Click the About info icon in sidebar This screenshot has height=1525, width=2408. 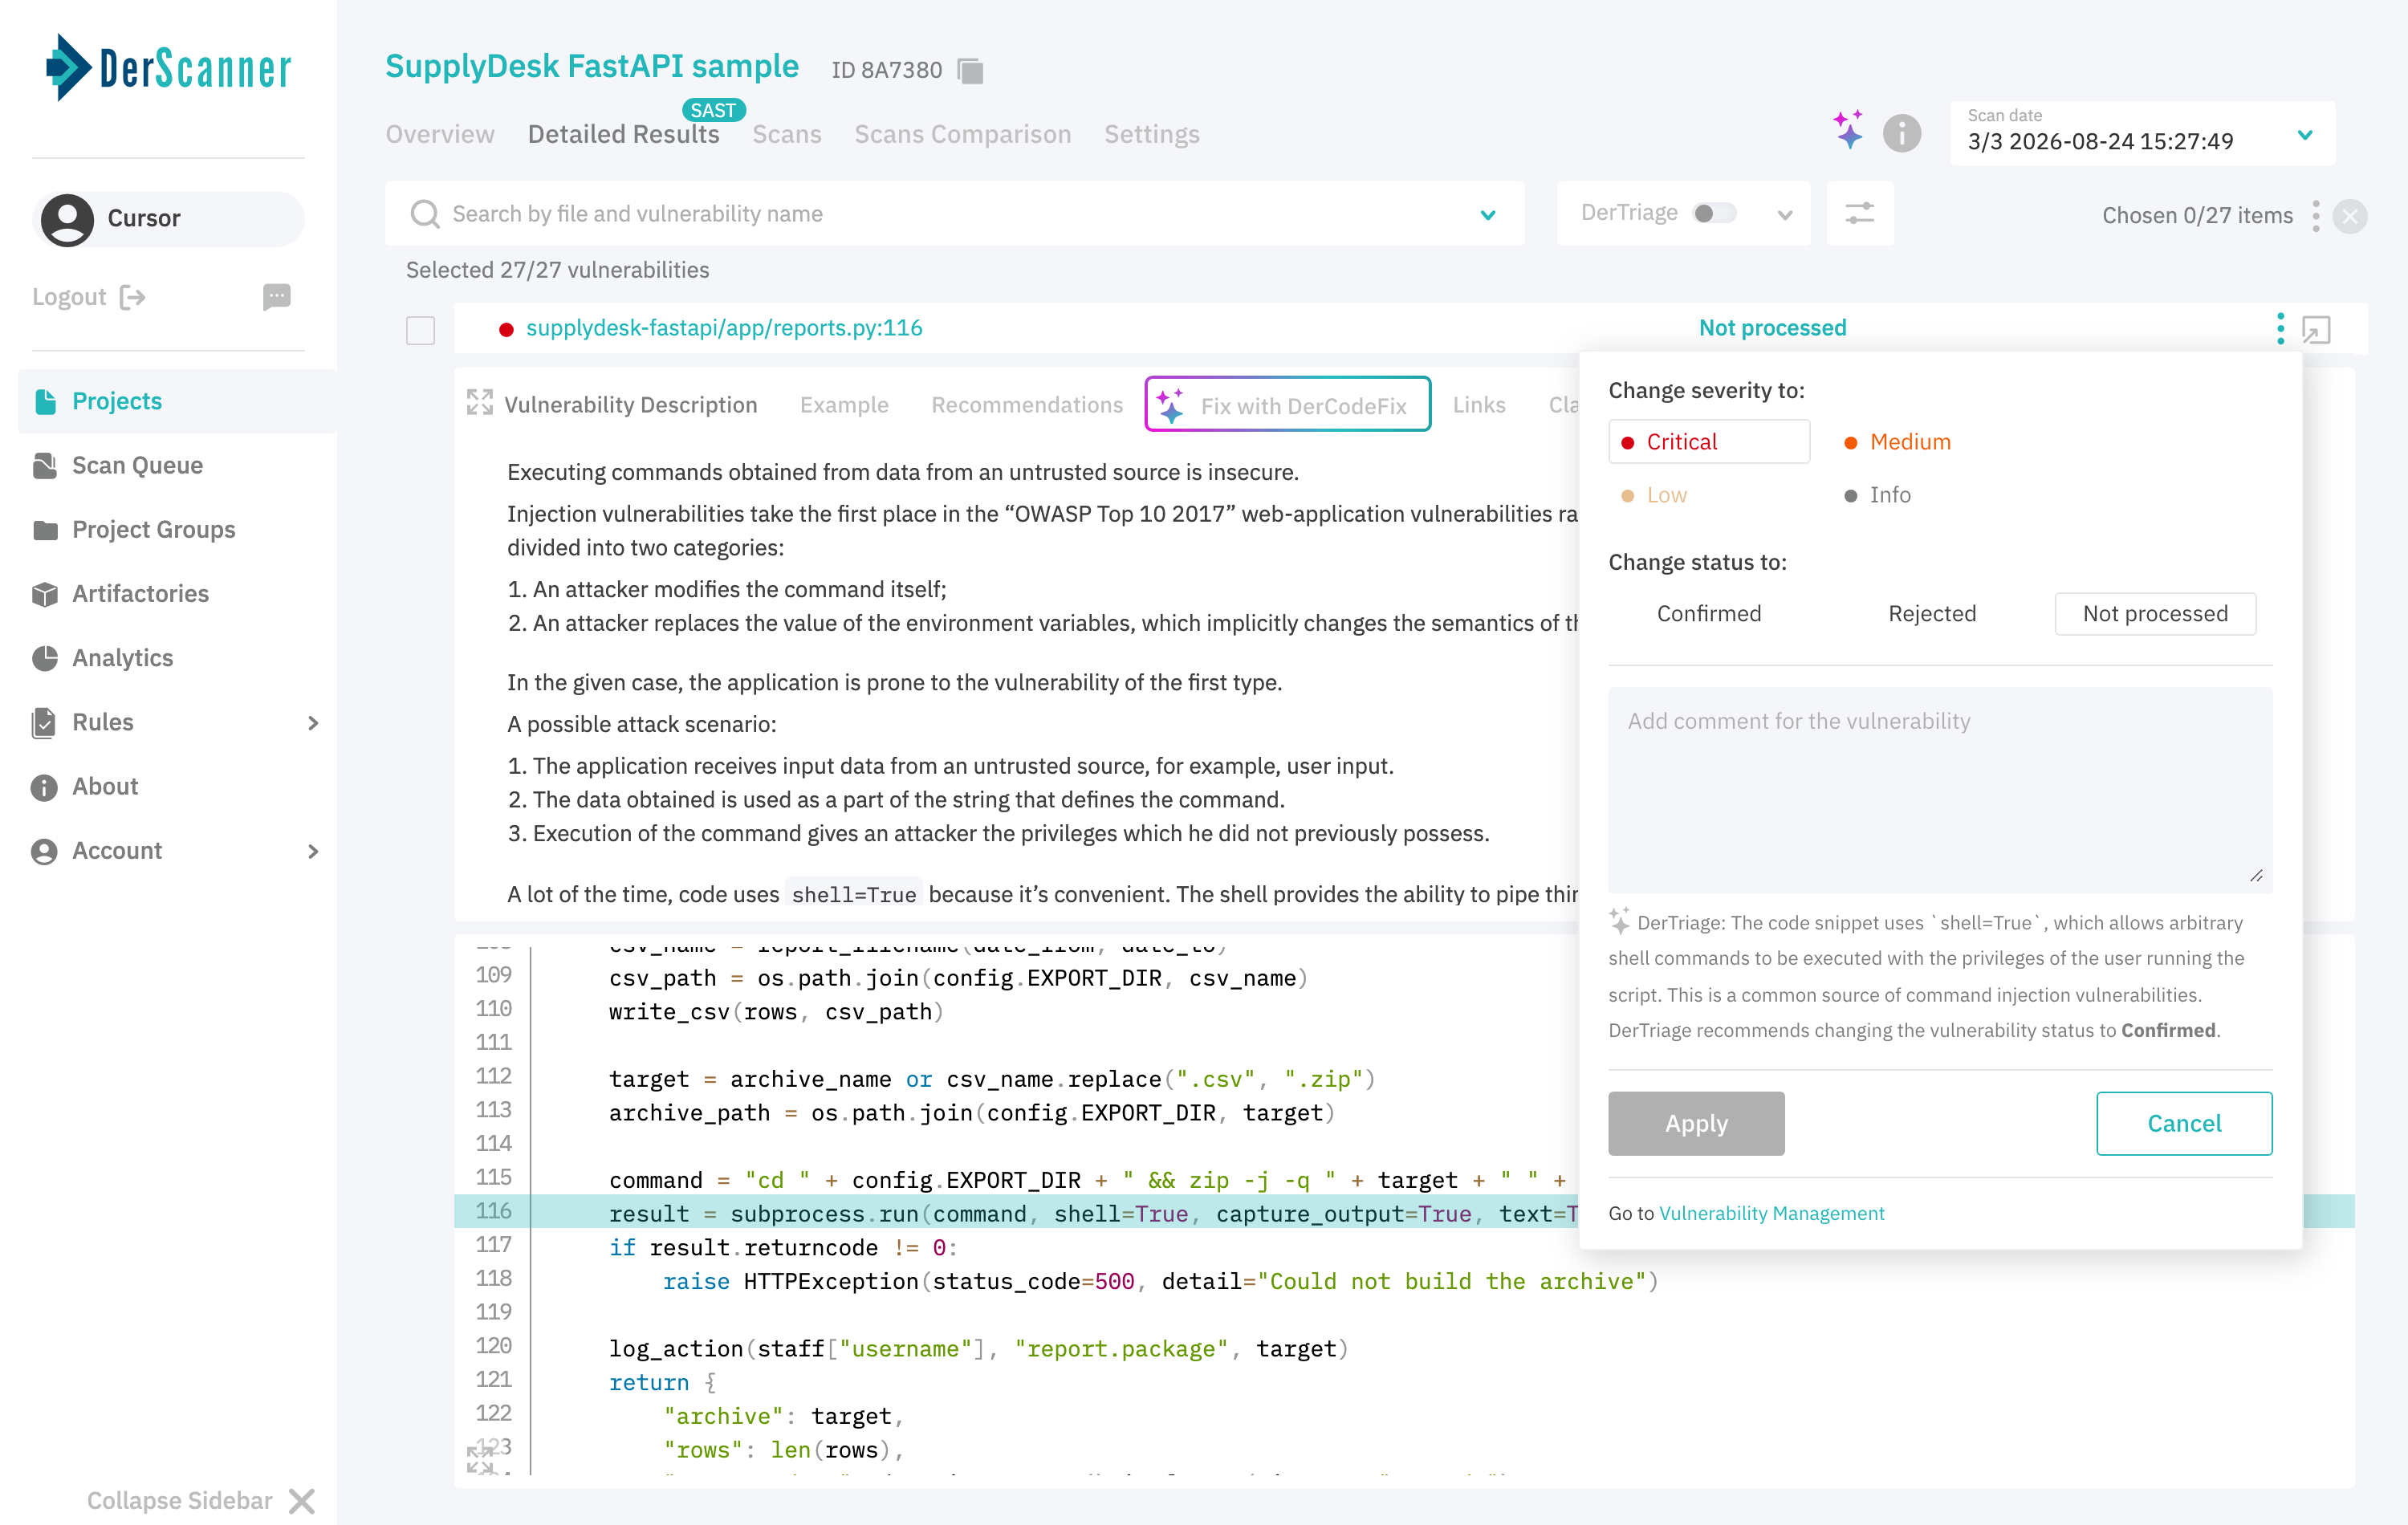point(45,787)
